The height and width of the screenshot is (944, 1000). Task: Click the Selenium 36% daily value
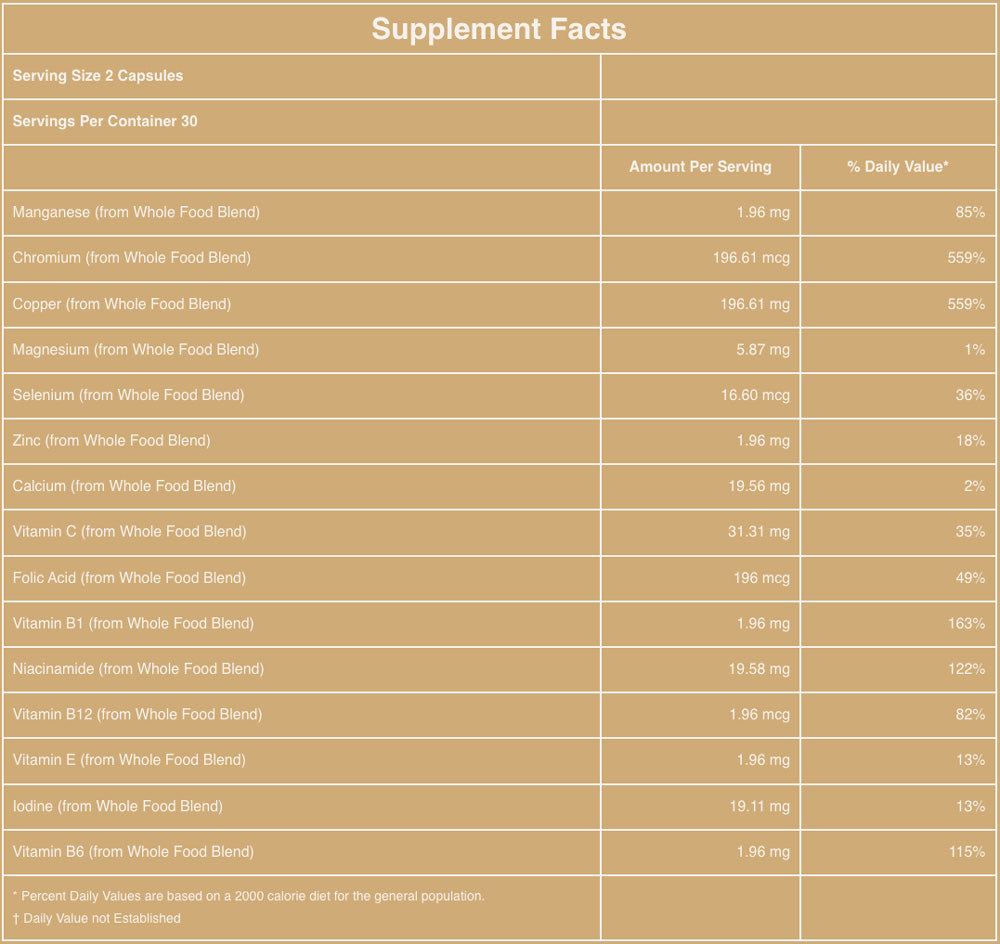point(970,395)
